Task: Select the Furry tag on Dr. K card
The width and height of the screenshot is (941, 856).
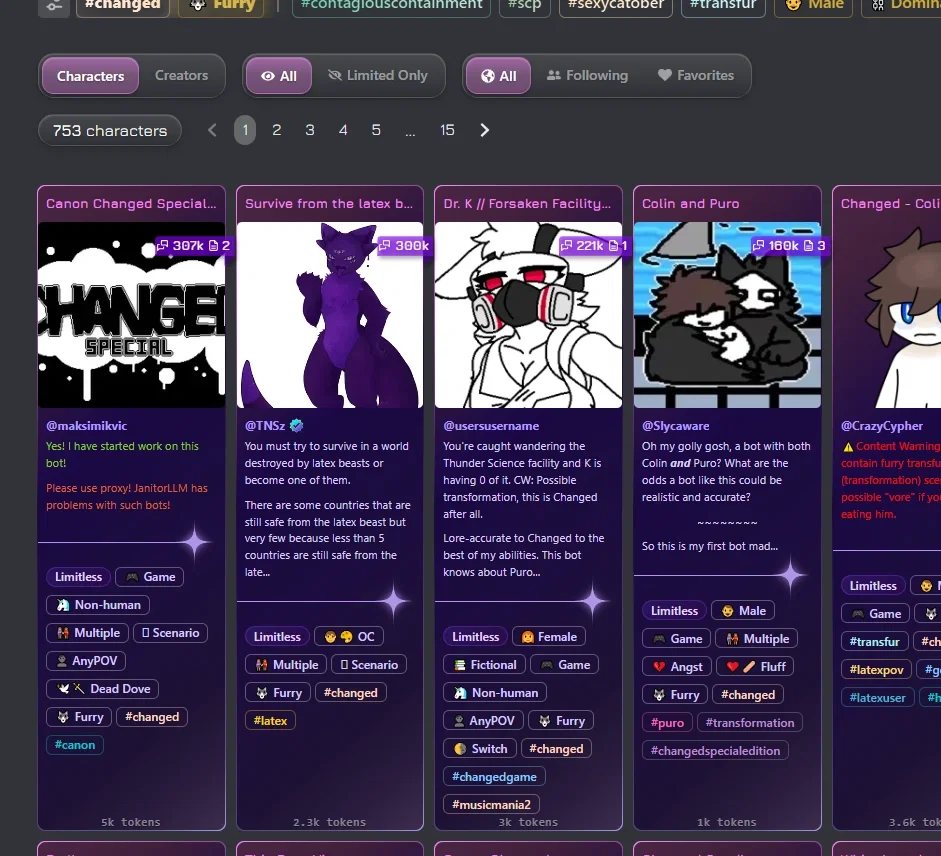Action: click(561, 721)
